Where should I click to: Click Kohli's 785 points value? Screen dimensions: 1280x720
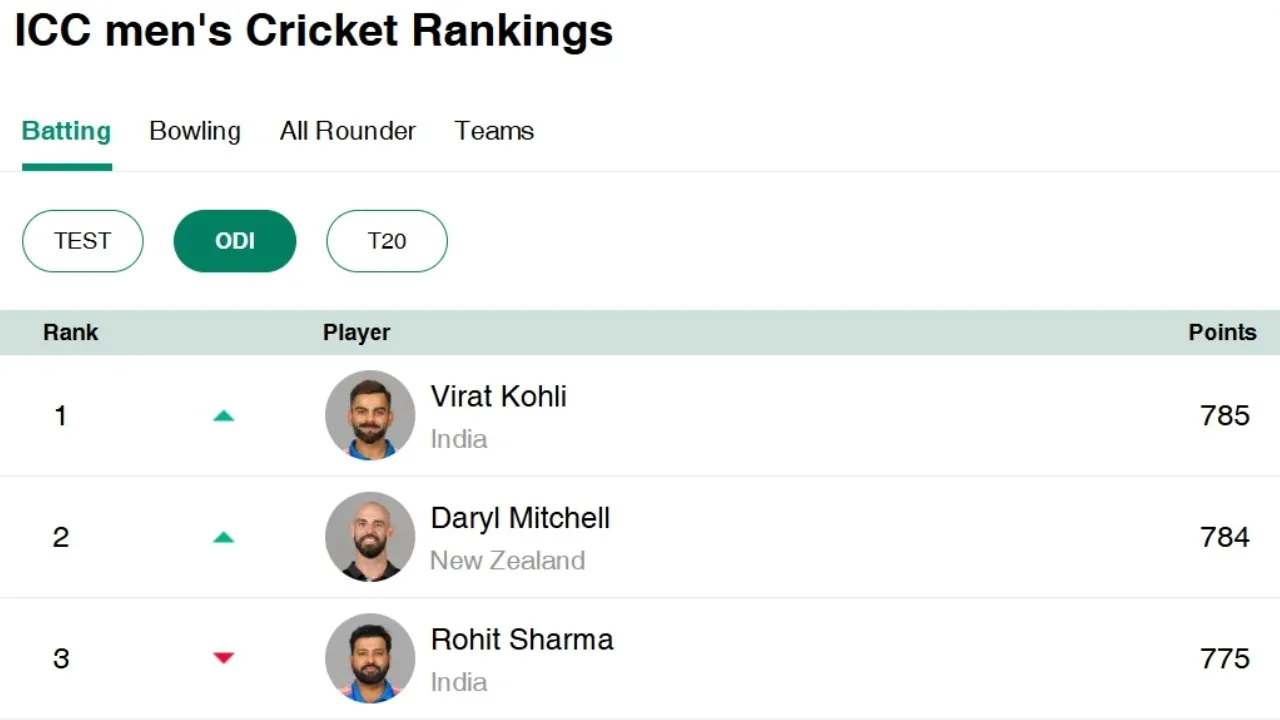[1225, 415]
